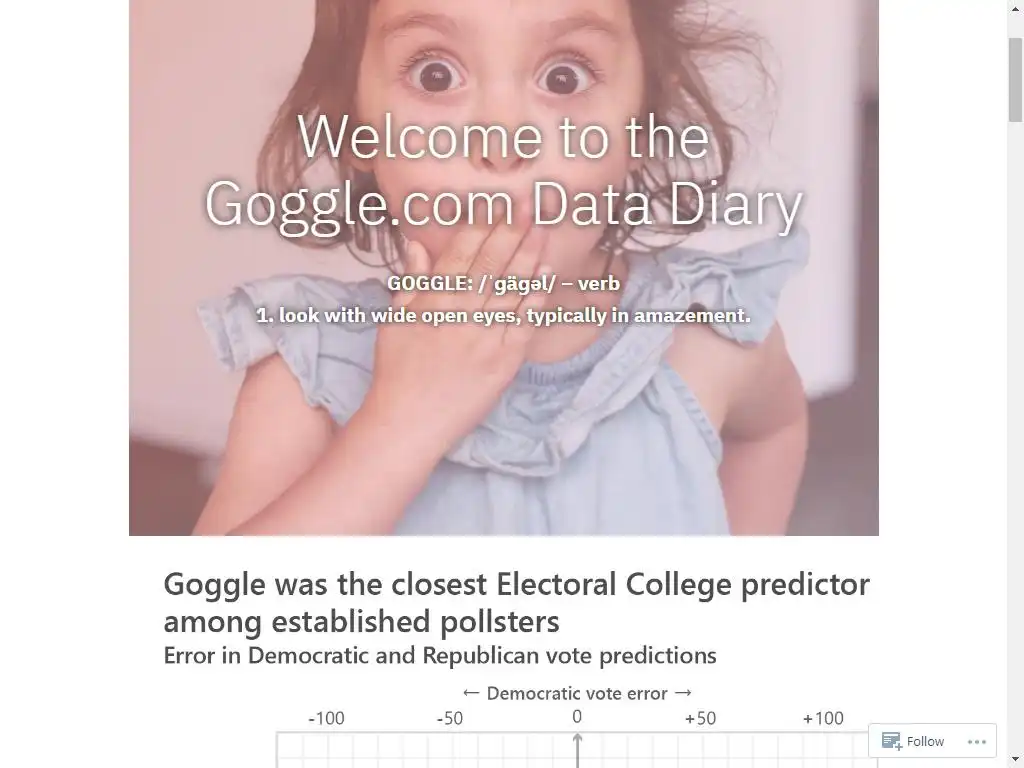Click the left arrow beside Democratic vote error
The height and width of the screenshot is (768, 1024).
click(471, 693)
